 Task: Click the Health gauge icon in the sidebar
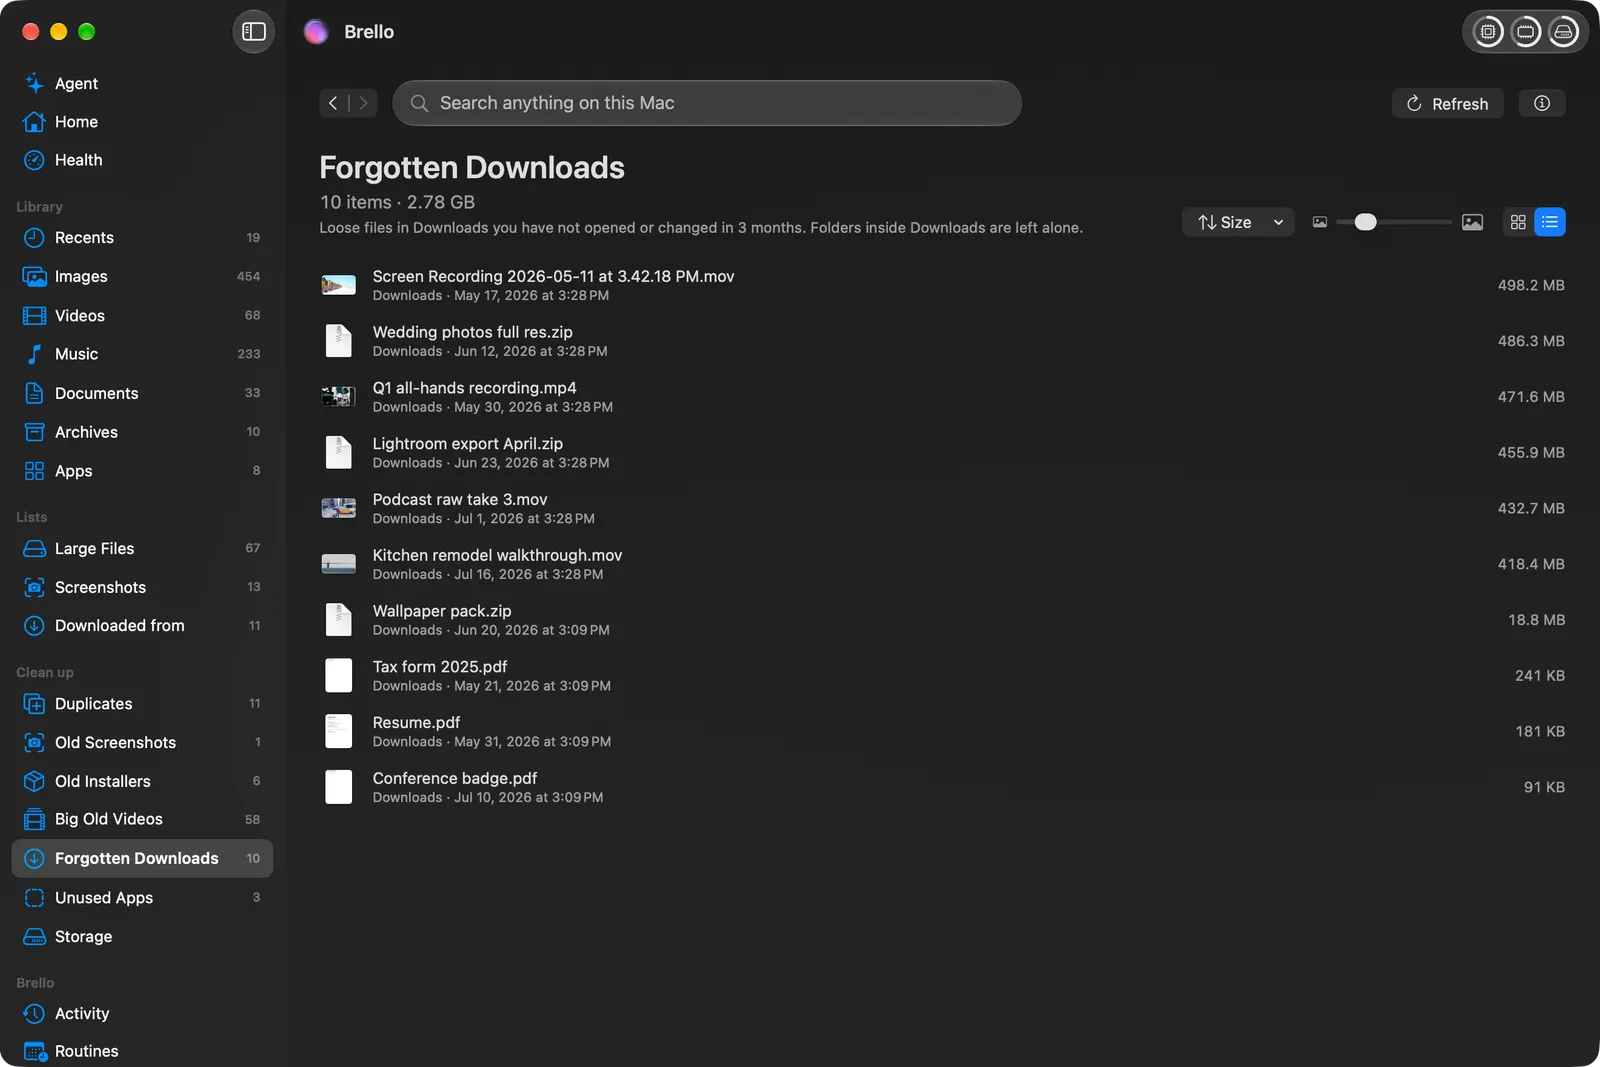34,160
